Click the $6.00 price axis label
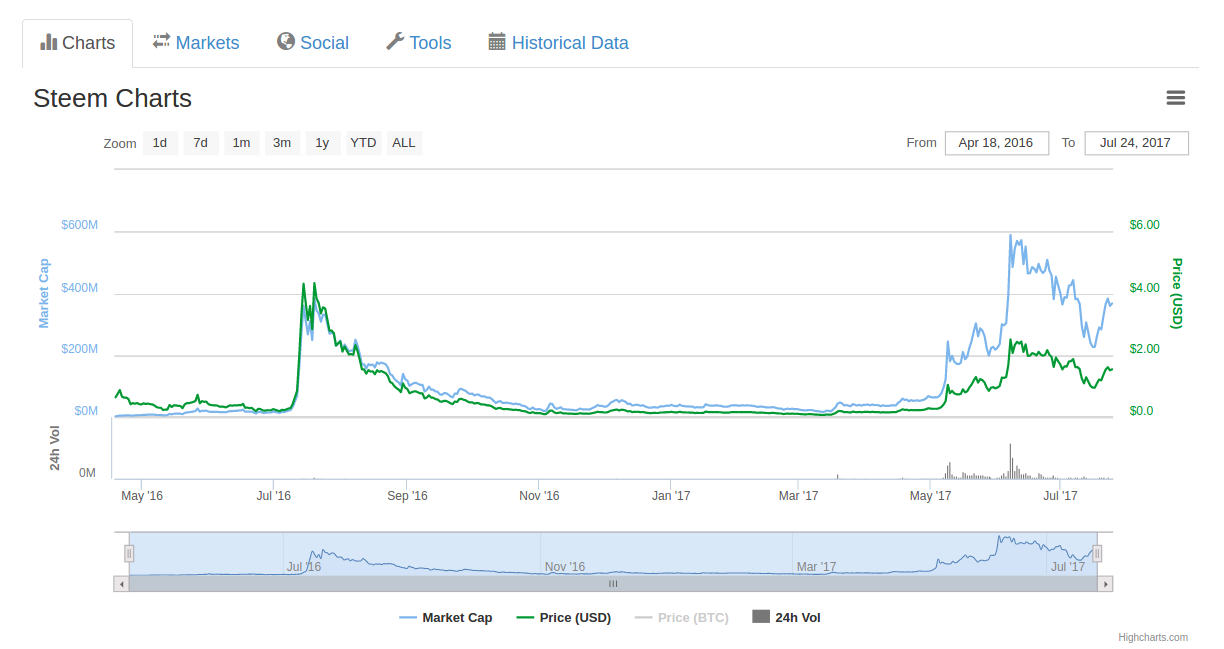The width and height of the screenshot is (1224, 649). [x=1145, y=225]
